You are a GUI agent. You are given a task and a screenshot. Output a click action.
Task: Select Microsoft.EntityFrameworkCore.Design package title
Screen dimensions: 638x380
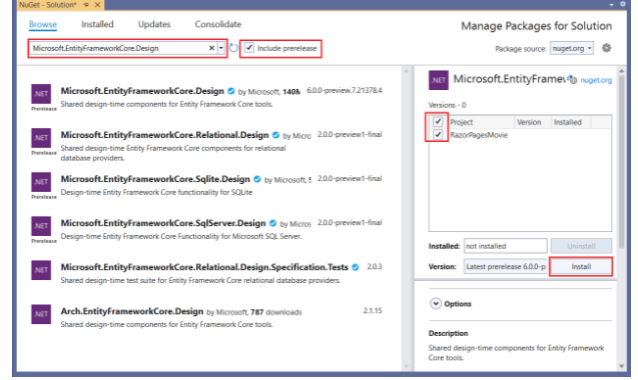[142, 91]
